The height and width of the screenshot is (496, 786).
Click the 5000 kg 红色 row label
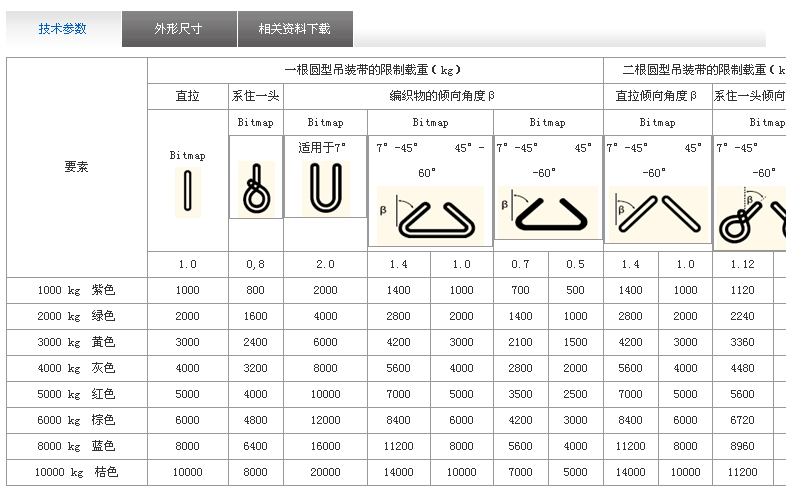point(76,394)
